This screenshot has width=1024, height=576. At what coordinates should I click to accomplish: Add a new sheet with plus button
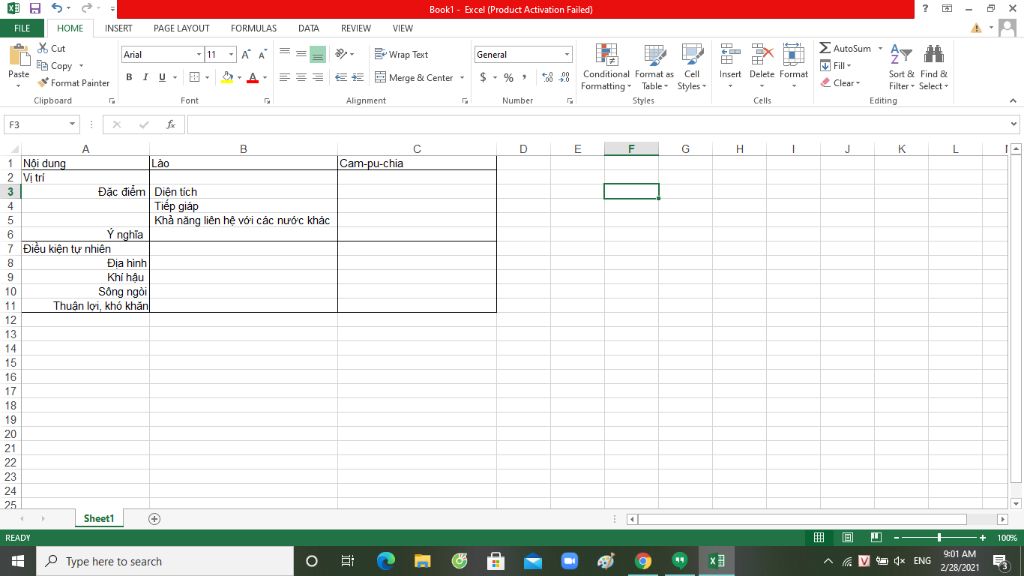(x=154, y=519)
